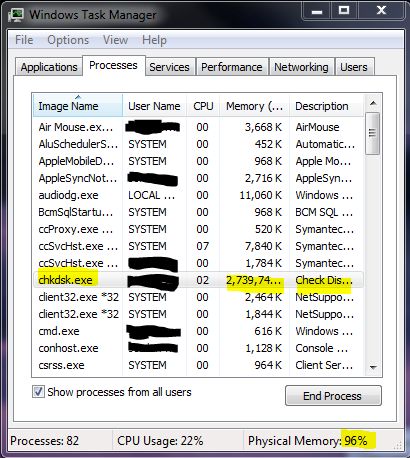Viewport: 410px width, 458px height.
Task: Click the AirMouse description cell
Action: (x=317, y=127)
